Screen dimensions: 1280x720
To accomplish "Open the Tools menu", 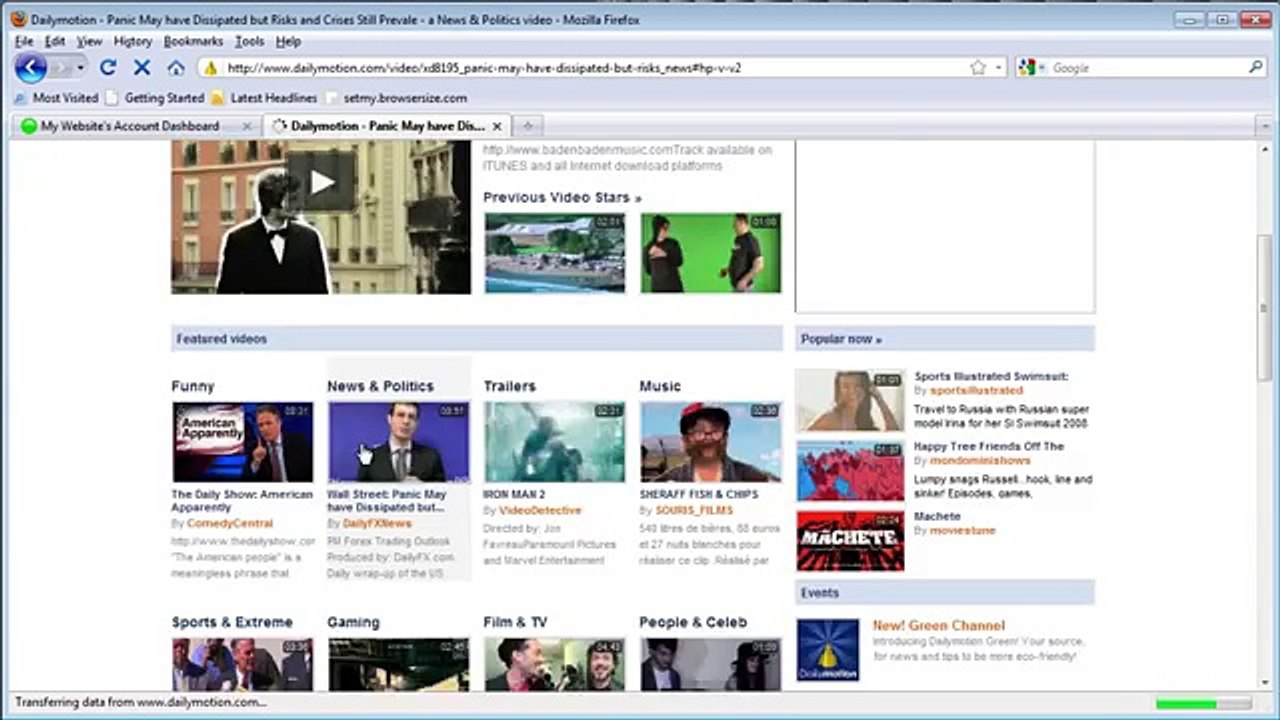I will point(249,41).
